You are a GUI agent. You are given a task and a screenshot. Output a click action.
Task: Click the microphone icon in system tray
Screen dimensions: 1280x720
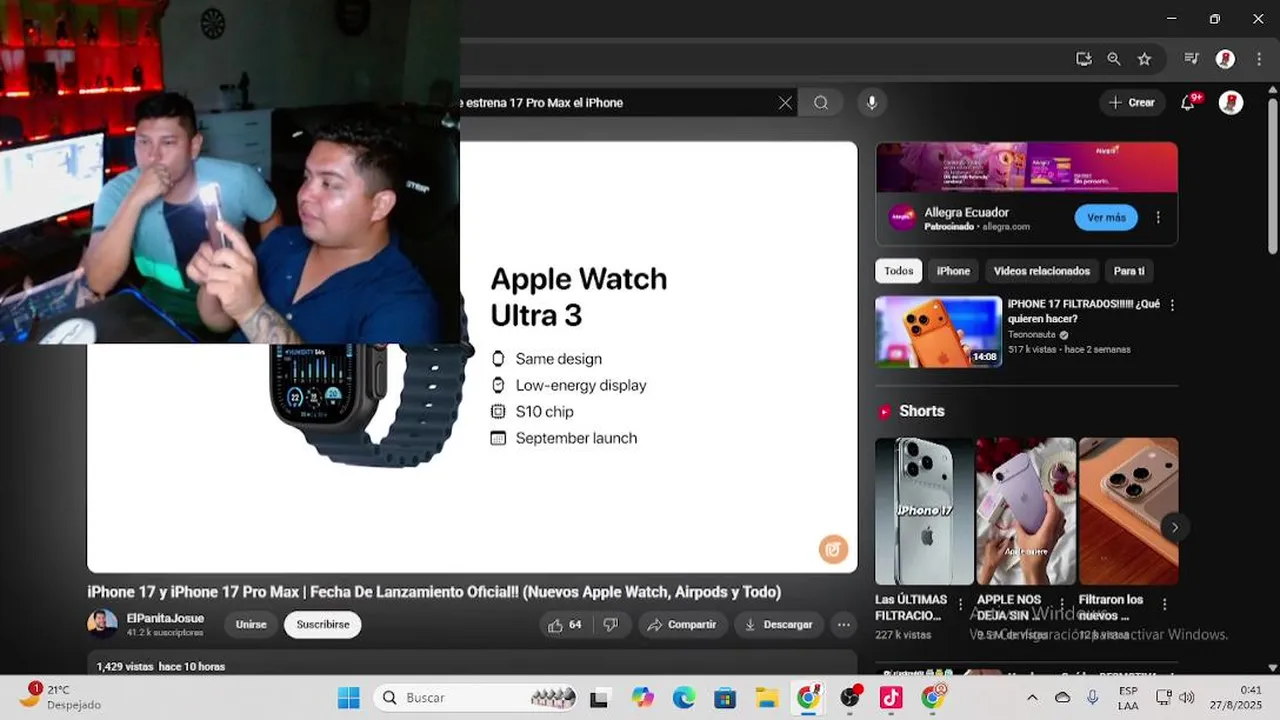1093,697
